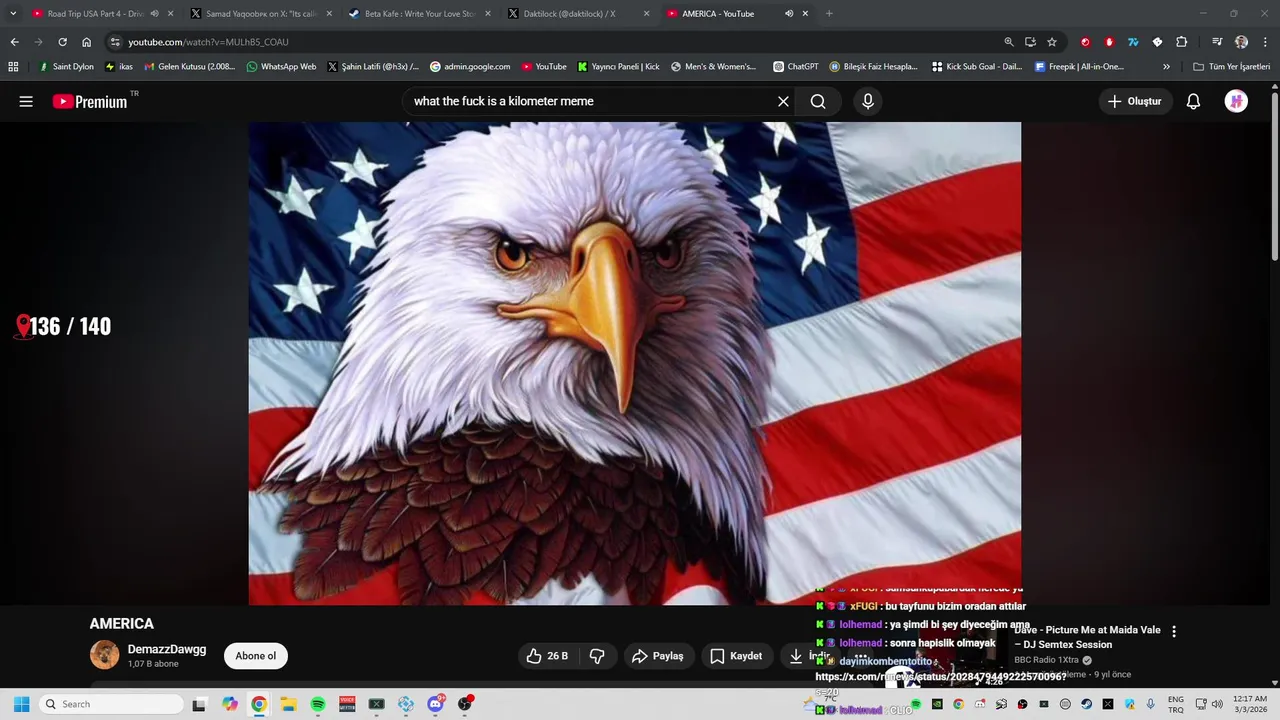The height and width of the screenshot is (720, 1280).
Task: Click the Windows taskbar Search box
Action: tap(111, 704)
